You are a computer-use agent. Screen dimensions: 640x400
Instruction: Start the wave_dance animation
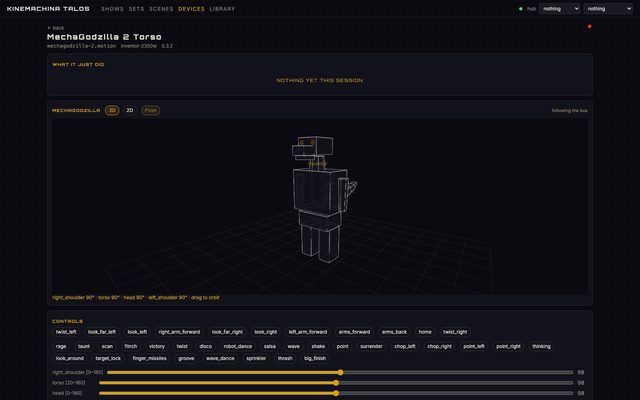220,358
